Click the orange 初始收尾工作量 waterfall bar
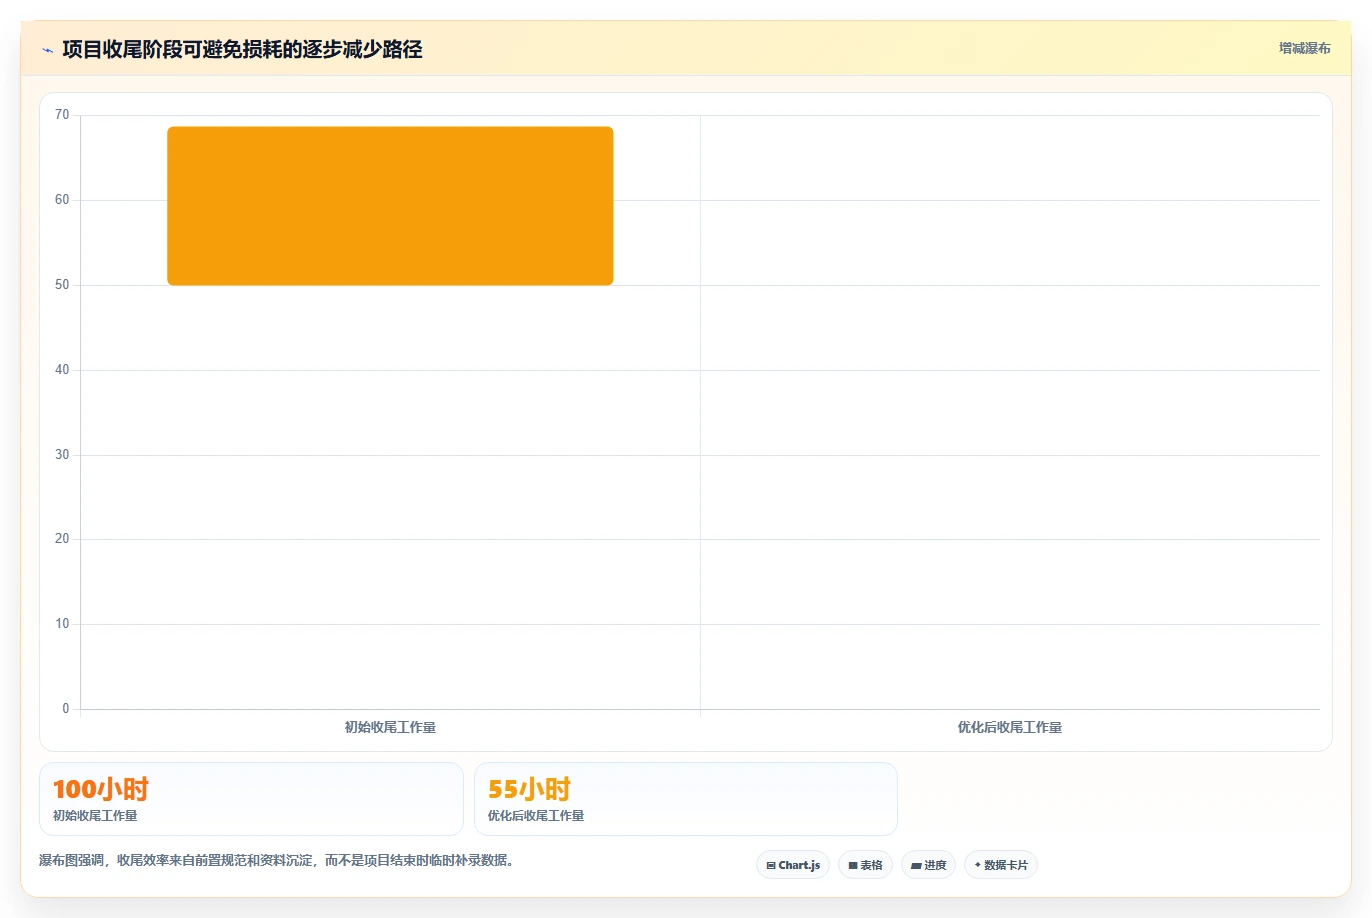1372x918 pixels. coord(390,206)
